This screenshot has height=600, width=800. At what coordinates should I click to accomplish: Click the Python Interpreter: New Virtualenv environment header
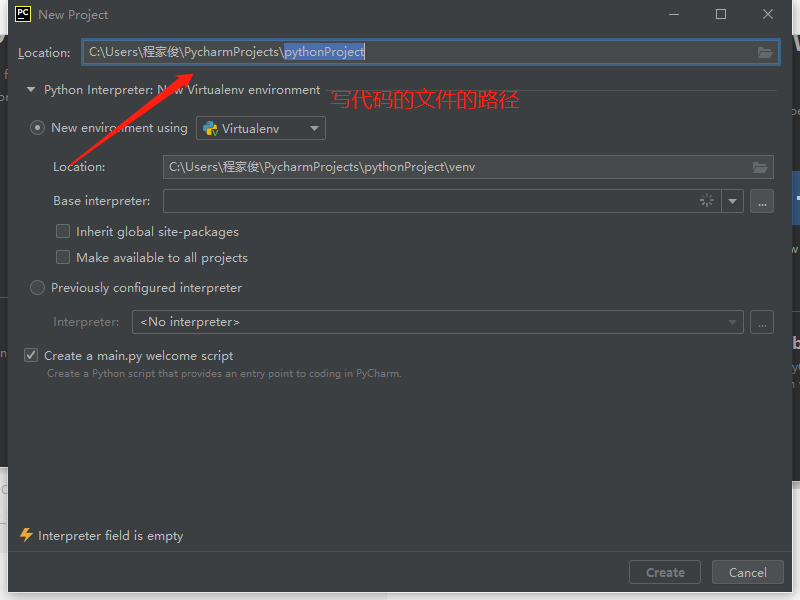pyautogui.click(x=182, y=90)
